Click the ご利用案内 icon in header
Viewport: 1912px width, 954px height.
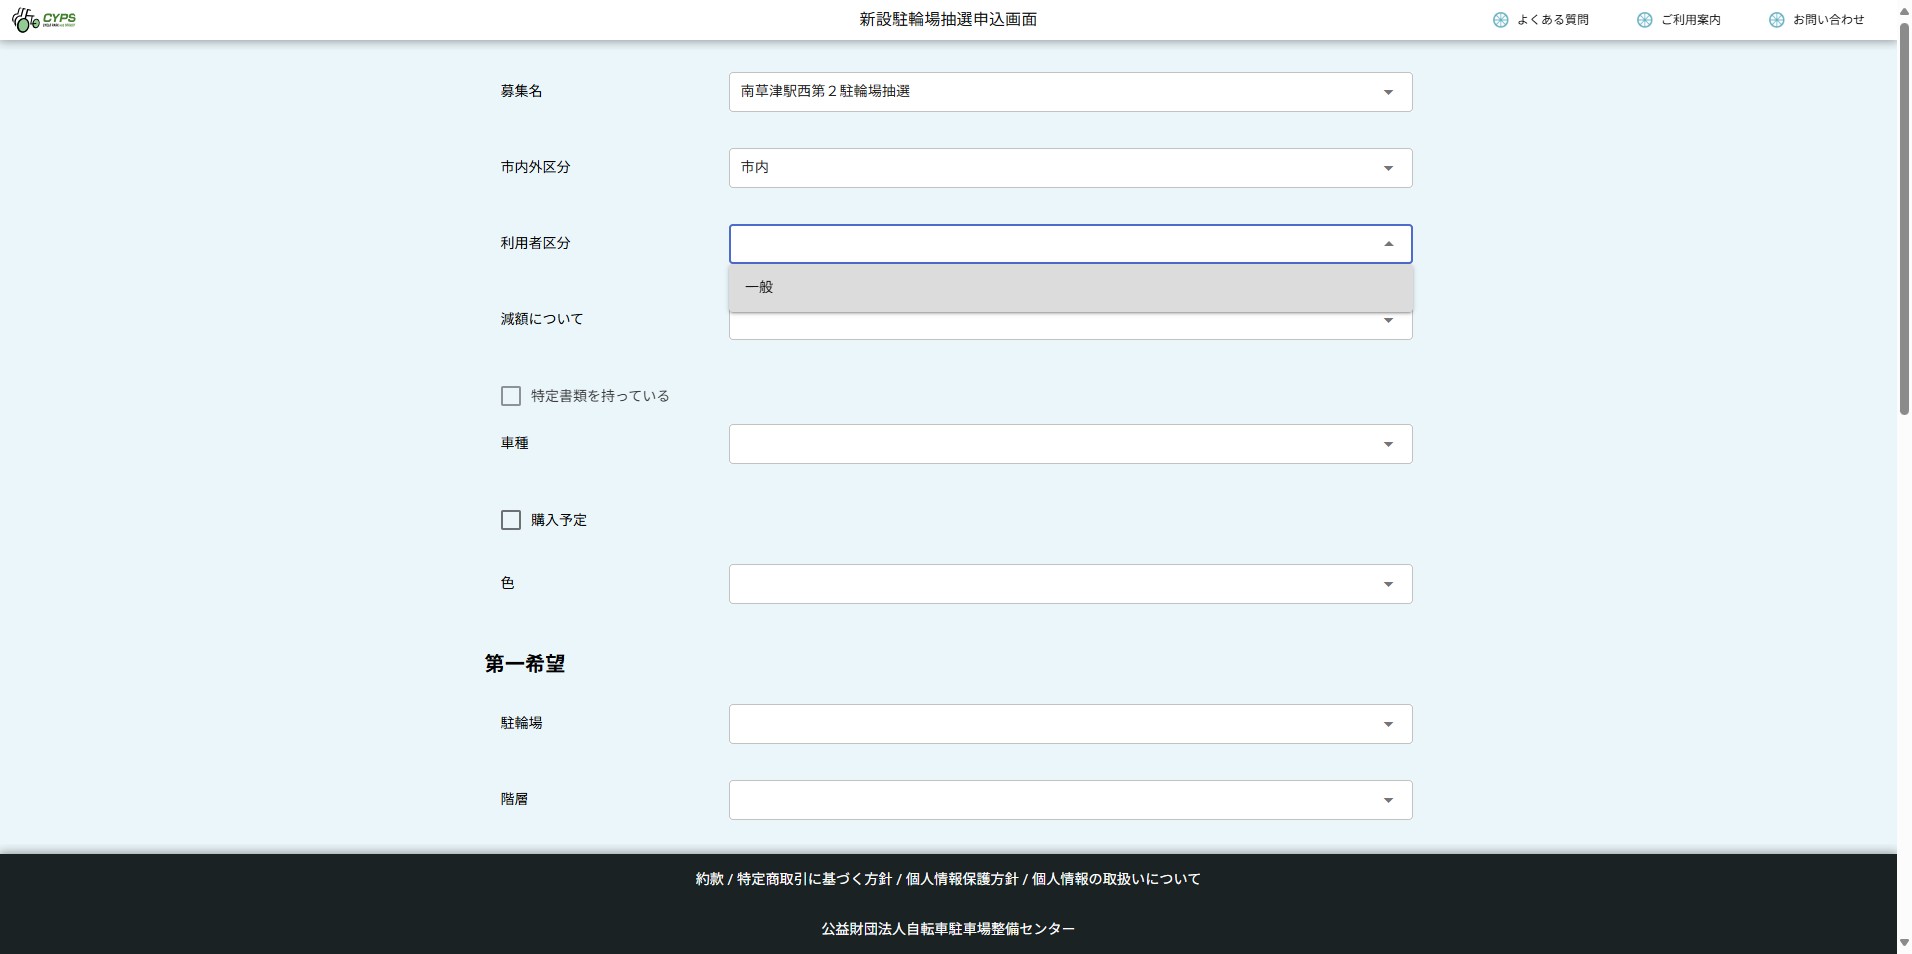coord(1644,20)
